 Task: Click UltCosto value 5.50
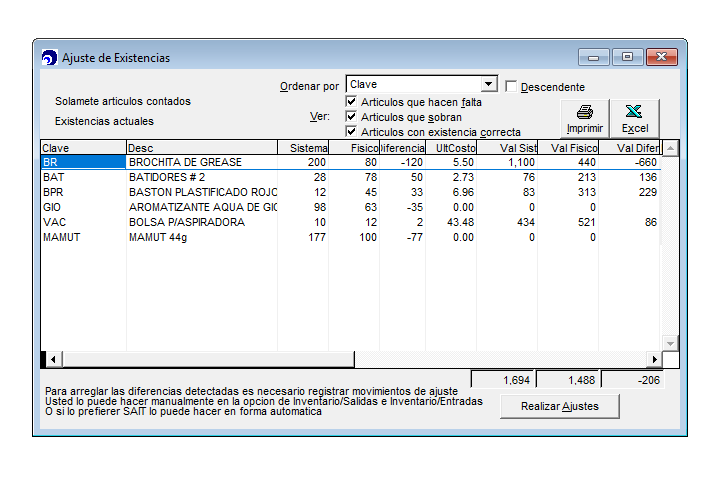(463, 162)
